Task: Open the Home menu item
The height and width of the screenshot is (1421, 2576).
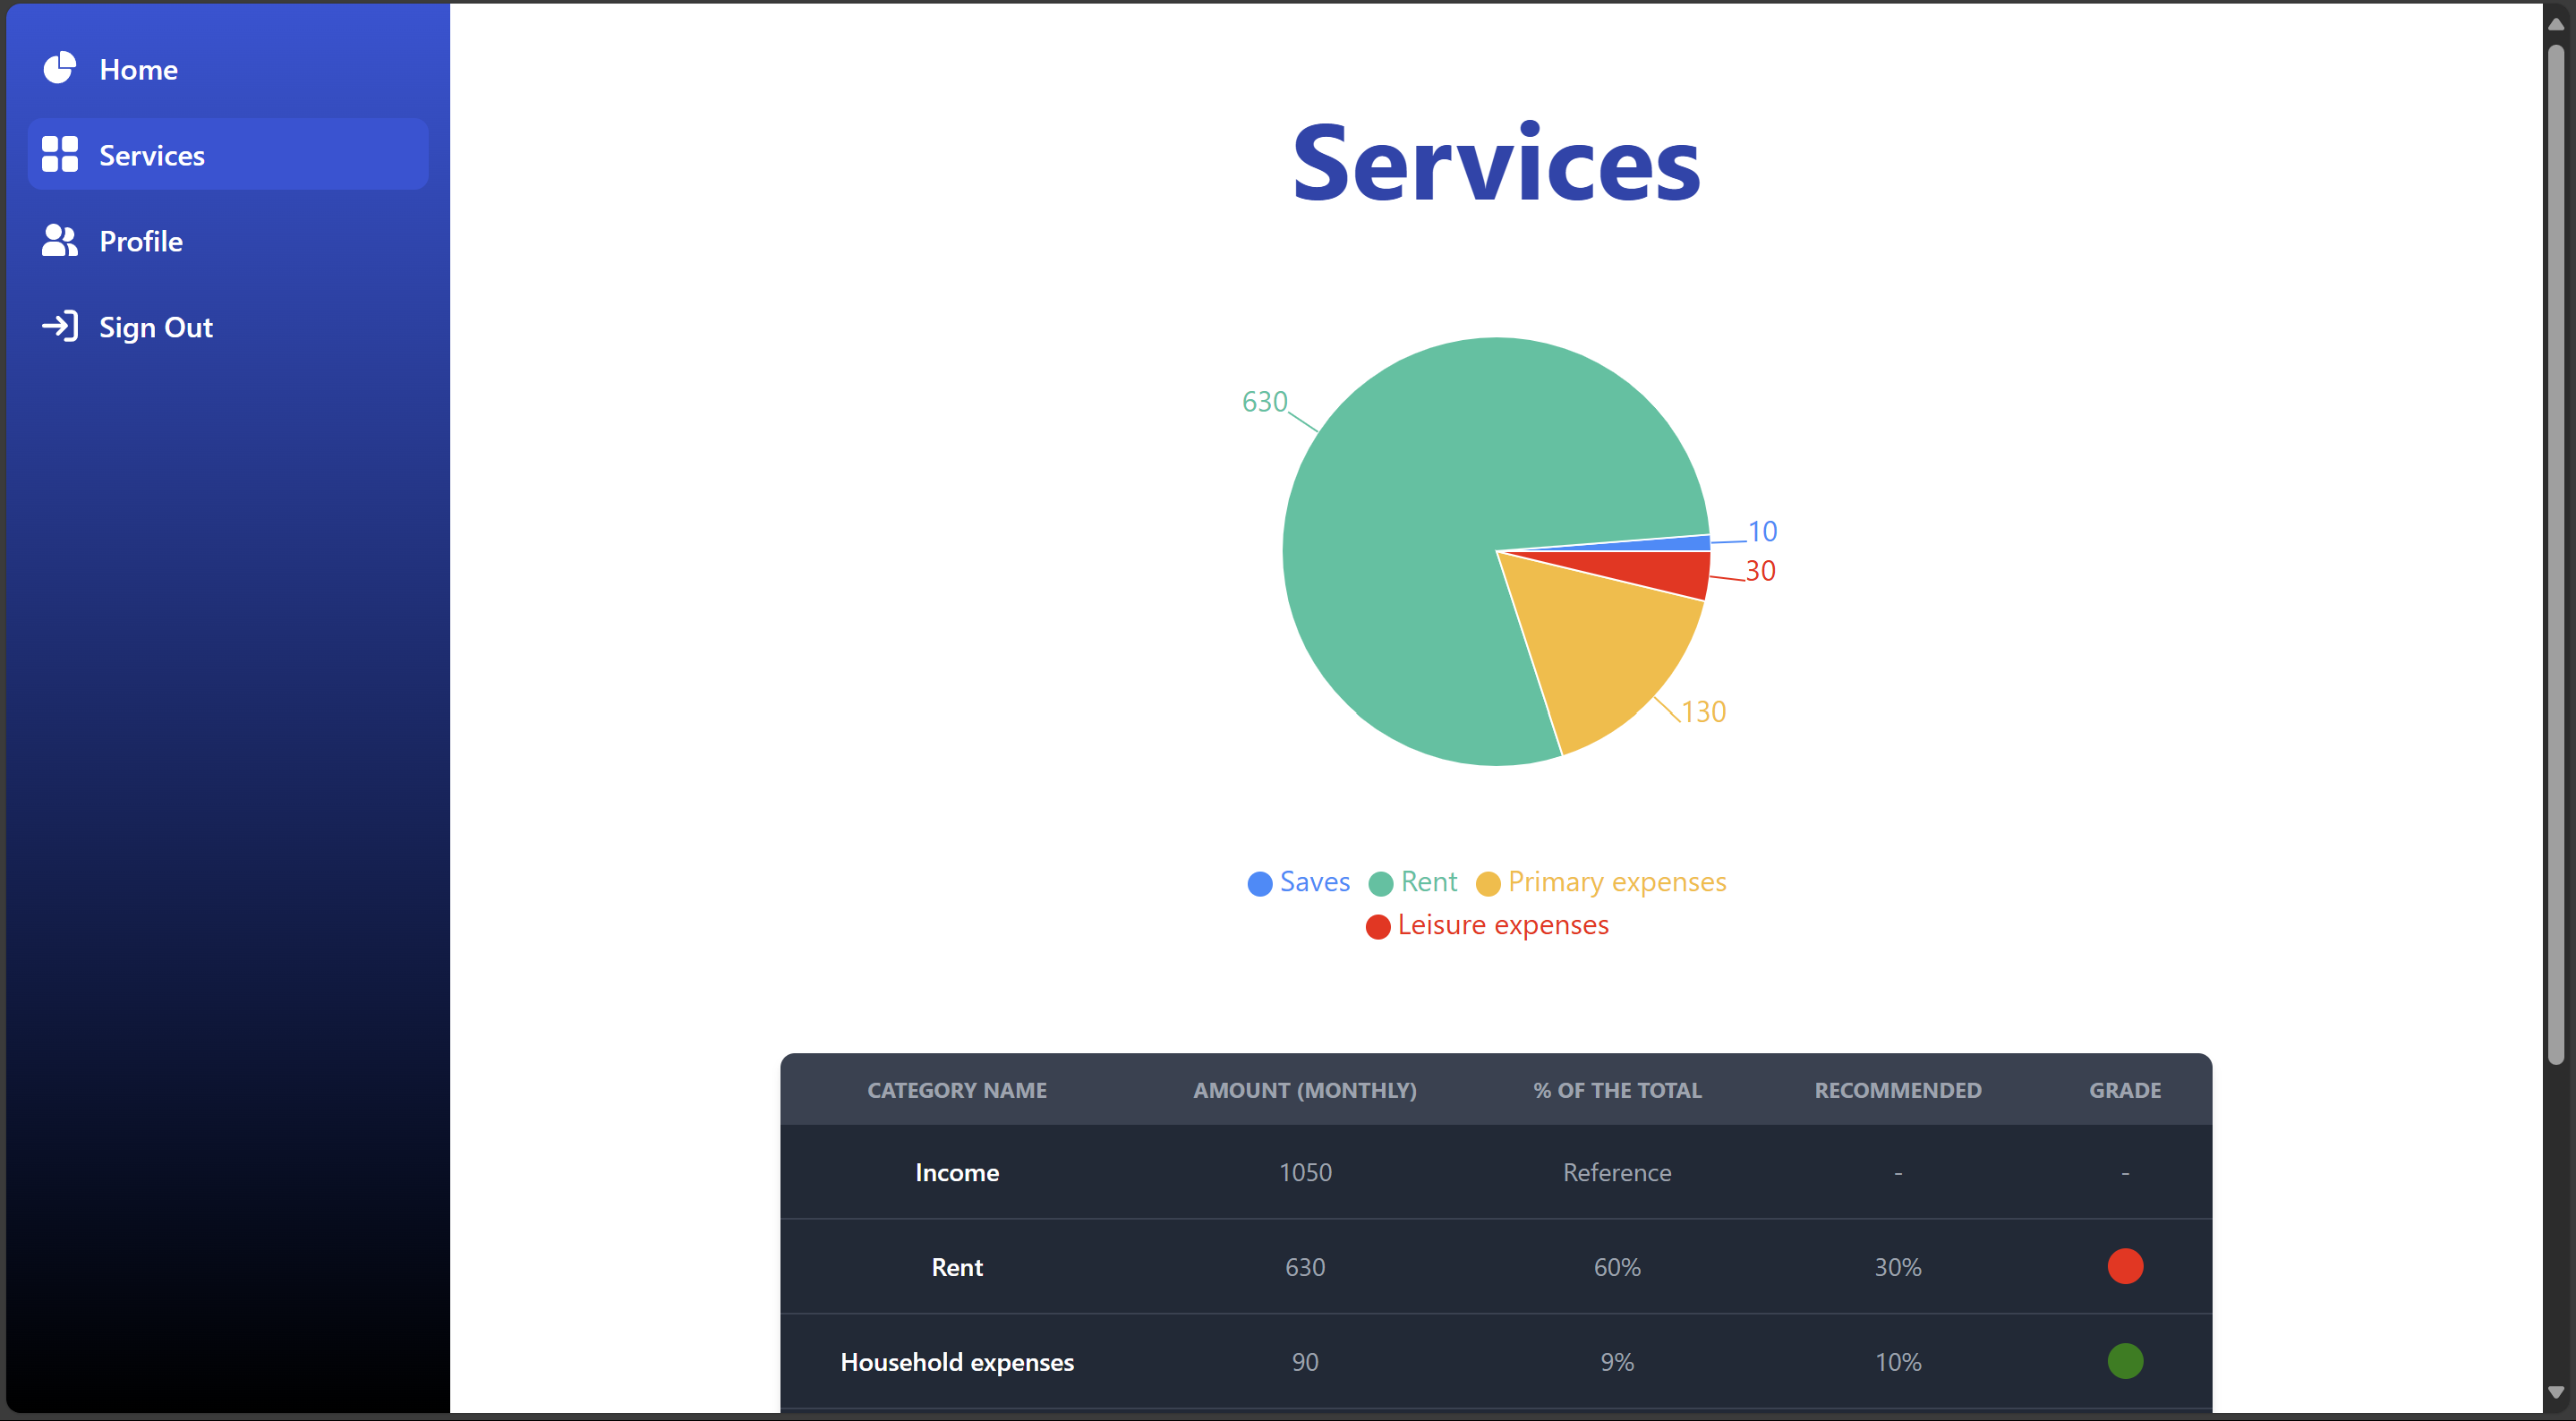Action: (x=138, y=70)
